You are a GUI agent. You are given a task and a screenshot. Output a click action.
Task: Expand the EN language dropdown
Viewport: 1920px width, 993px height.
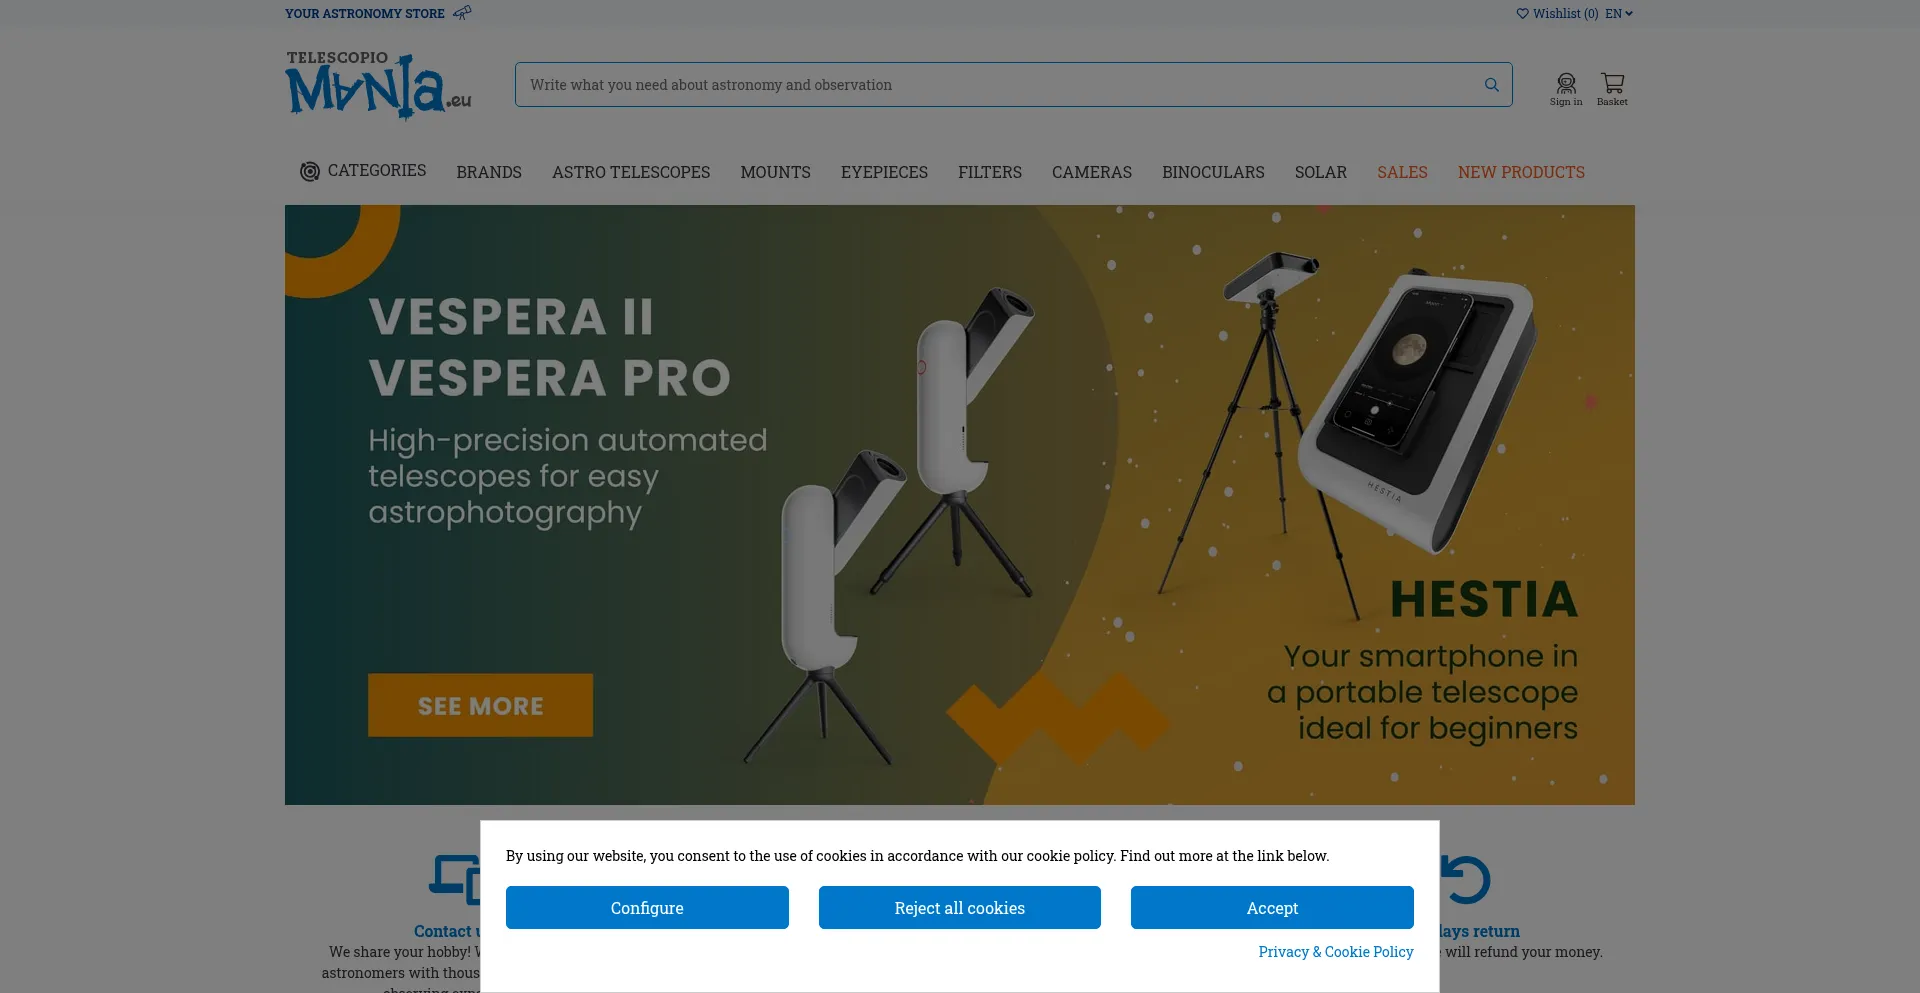coord(1619,14)
